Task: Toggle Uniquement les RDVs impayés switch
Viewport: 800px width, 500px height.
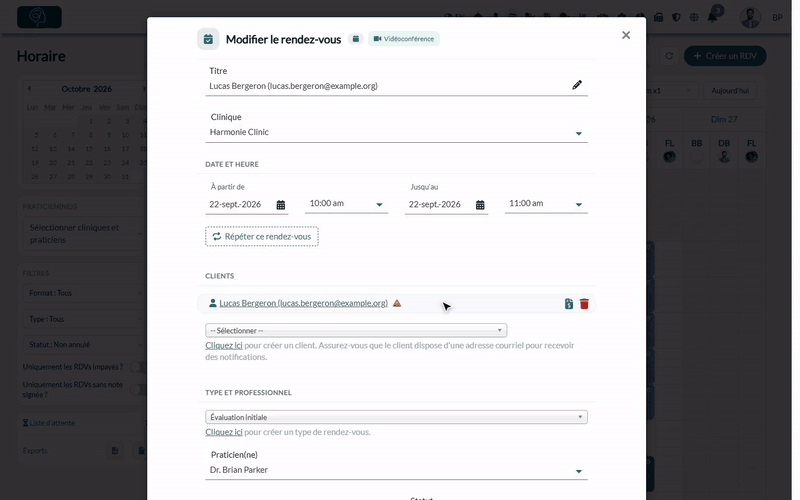Action: pyautogui.click(x=138, y=367)
